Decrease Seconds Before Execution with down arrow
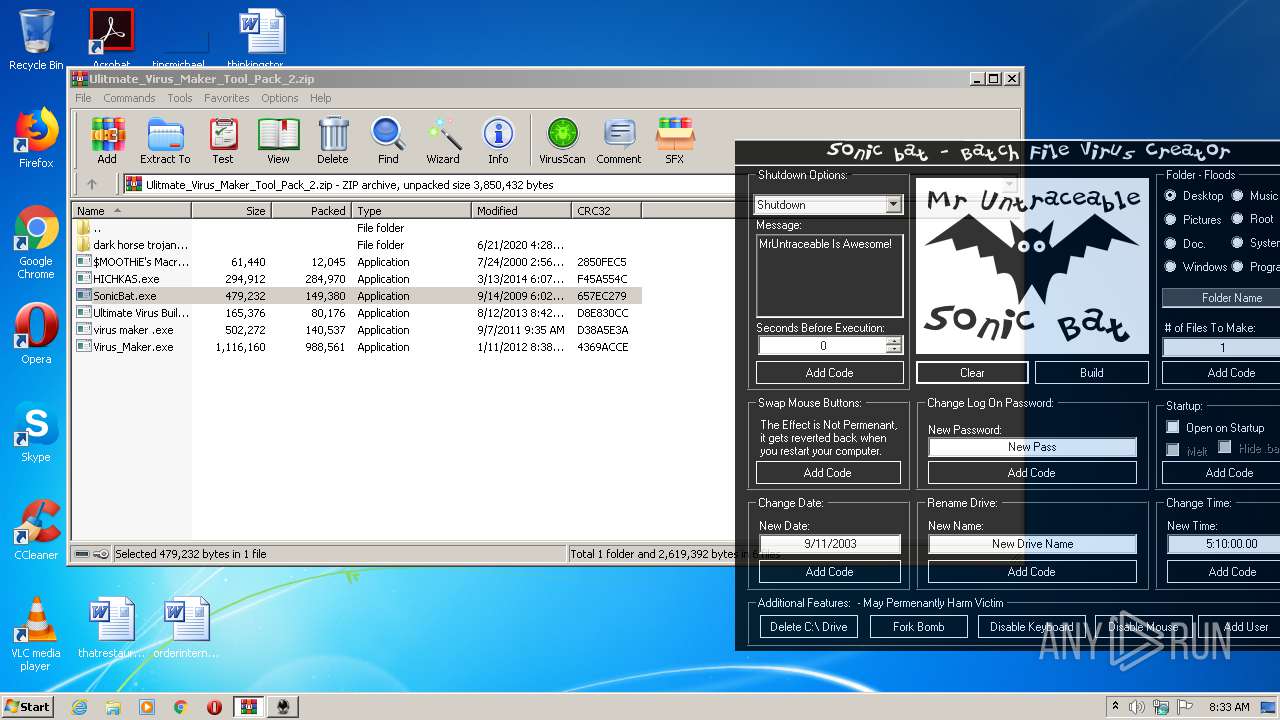The image size is (1280, 720). [893, 350]
